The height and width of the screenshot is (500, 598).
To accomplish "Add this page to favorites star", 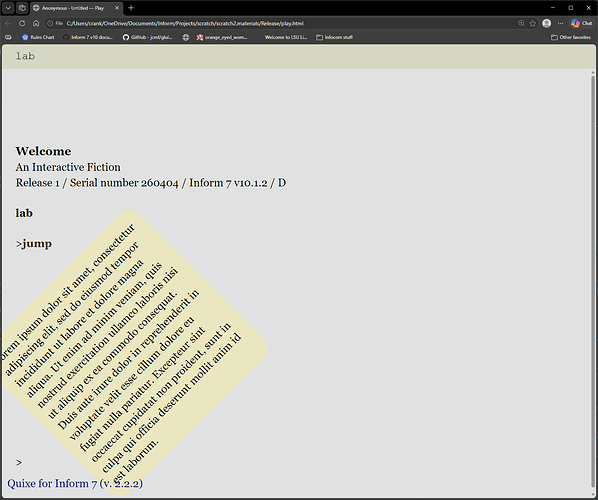I will pyautogui.click(x=533, y=23).
